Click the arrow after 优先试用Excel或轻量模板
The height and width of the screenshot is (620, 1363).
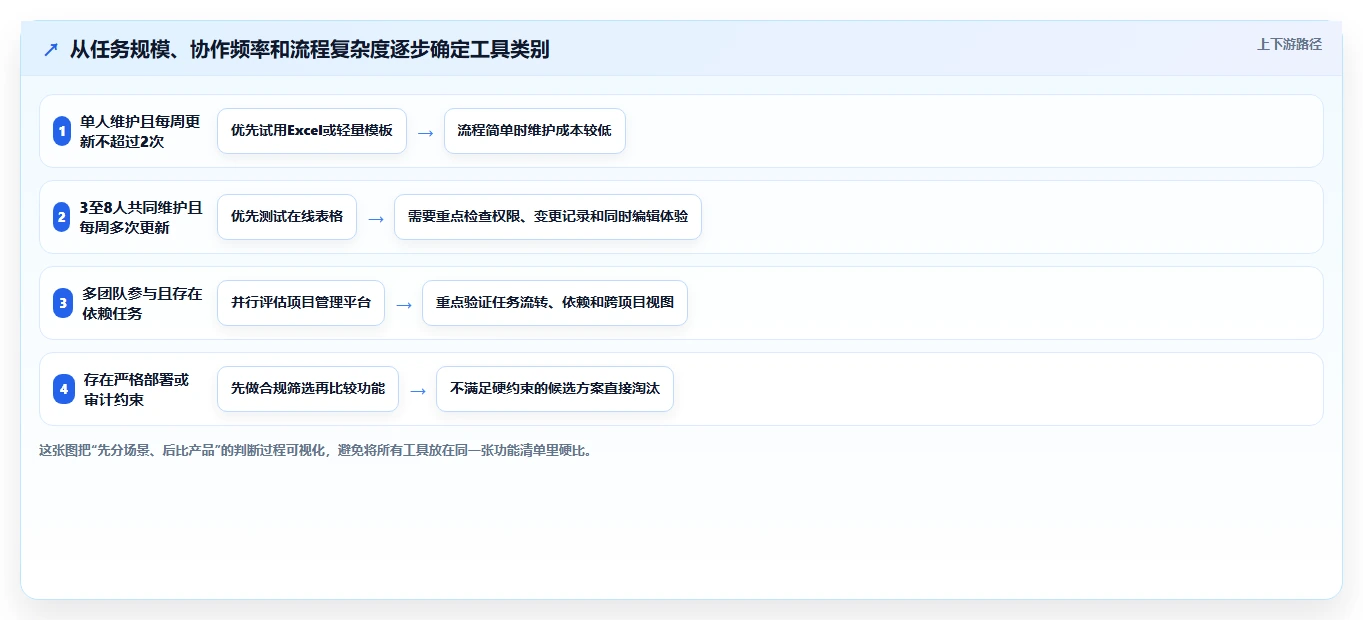pyautogui.click(x=425, y=132)
